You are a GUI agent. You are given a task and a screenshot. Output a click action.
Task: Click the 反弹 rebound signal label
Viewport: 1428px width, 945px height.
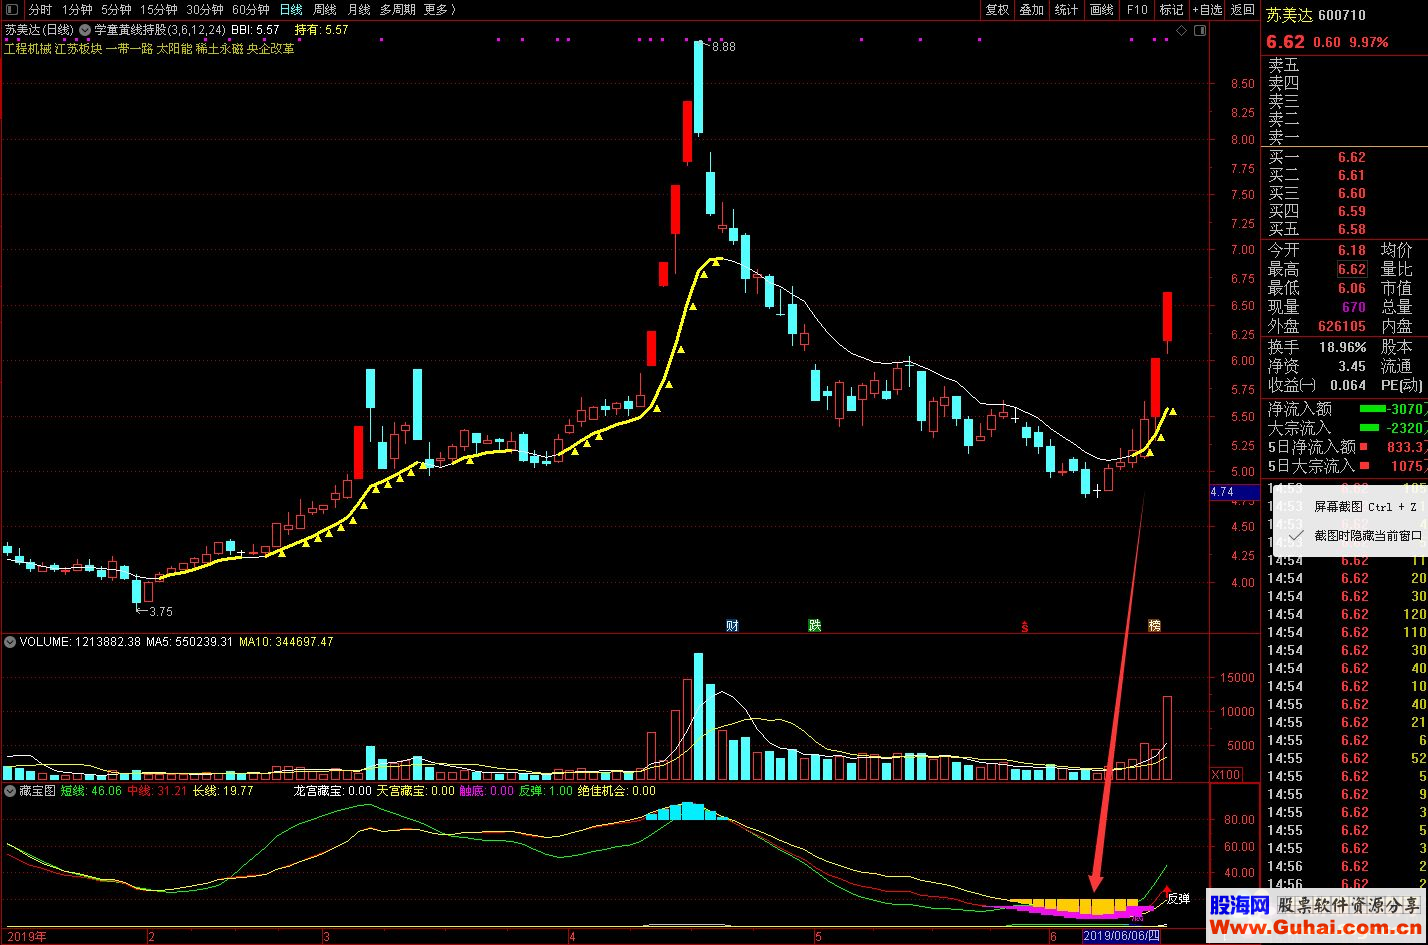click(1179, 898)
